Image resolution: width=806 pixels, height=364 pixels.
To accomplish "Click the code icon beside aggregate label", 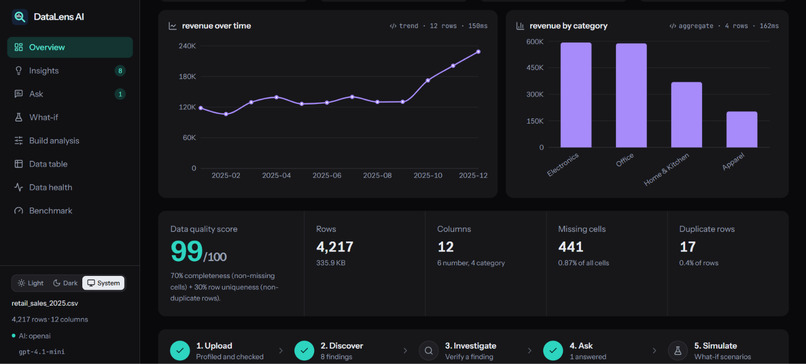I will pos(672,26).
